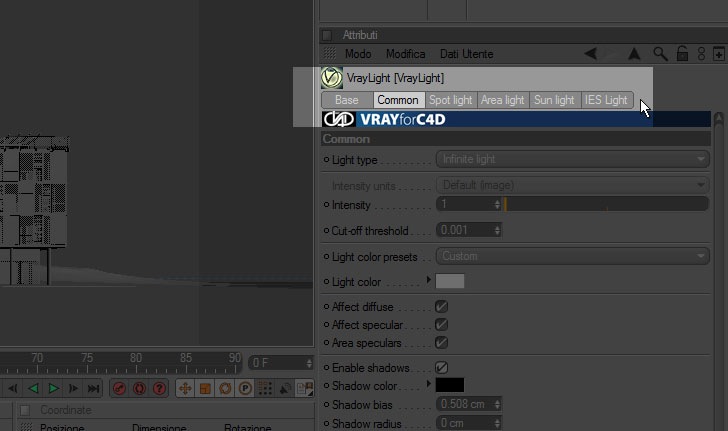Toggle the padlock lock icon in Attributi
The height and width of the screenshot is (431, 728).
[682, 54]
